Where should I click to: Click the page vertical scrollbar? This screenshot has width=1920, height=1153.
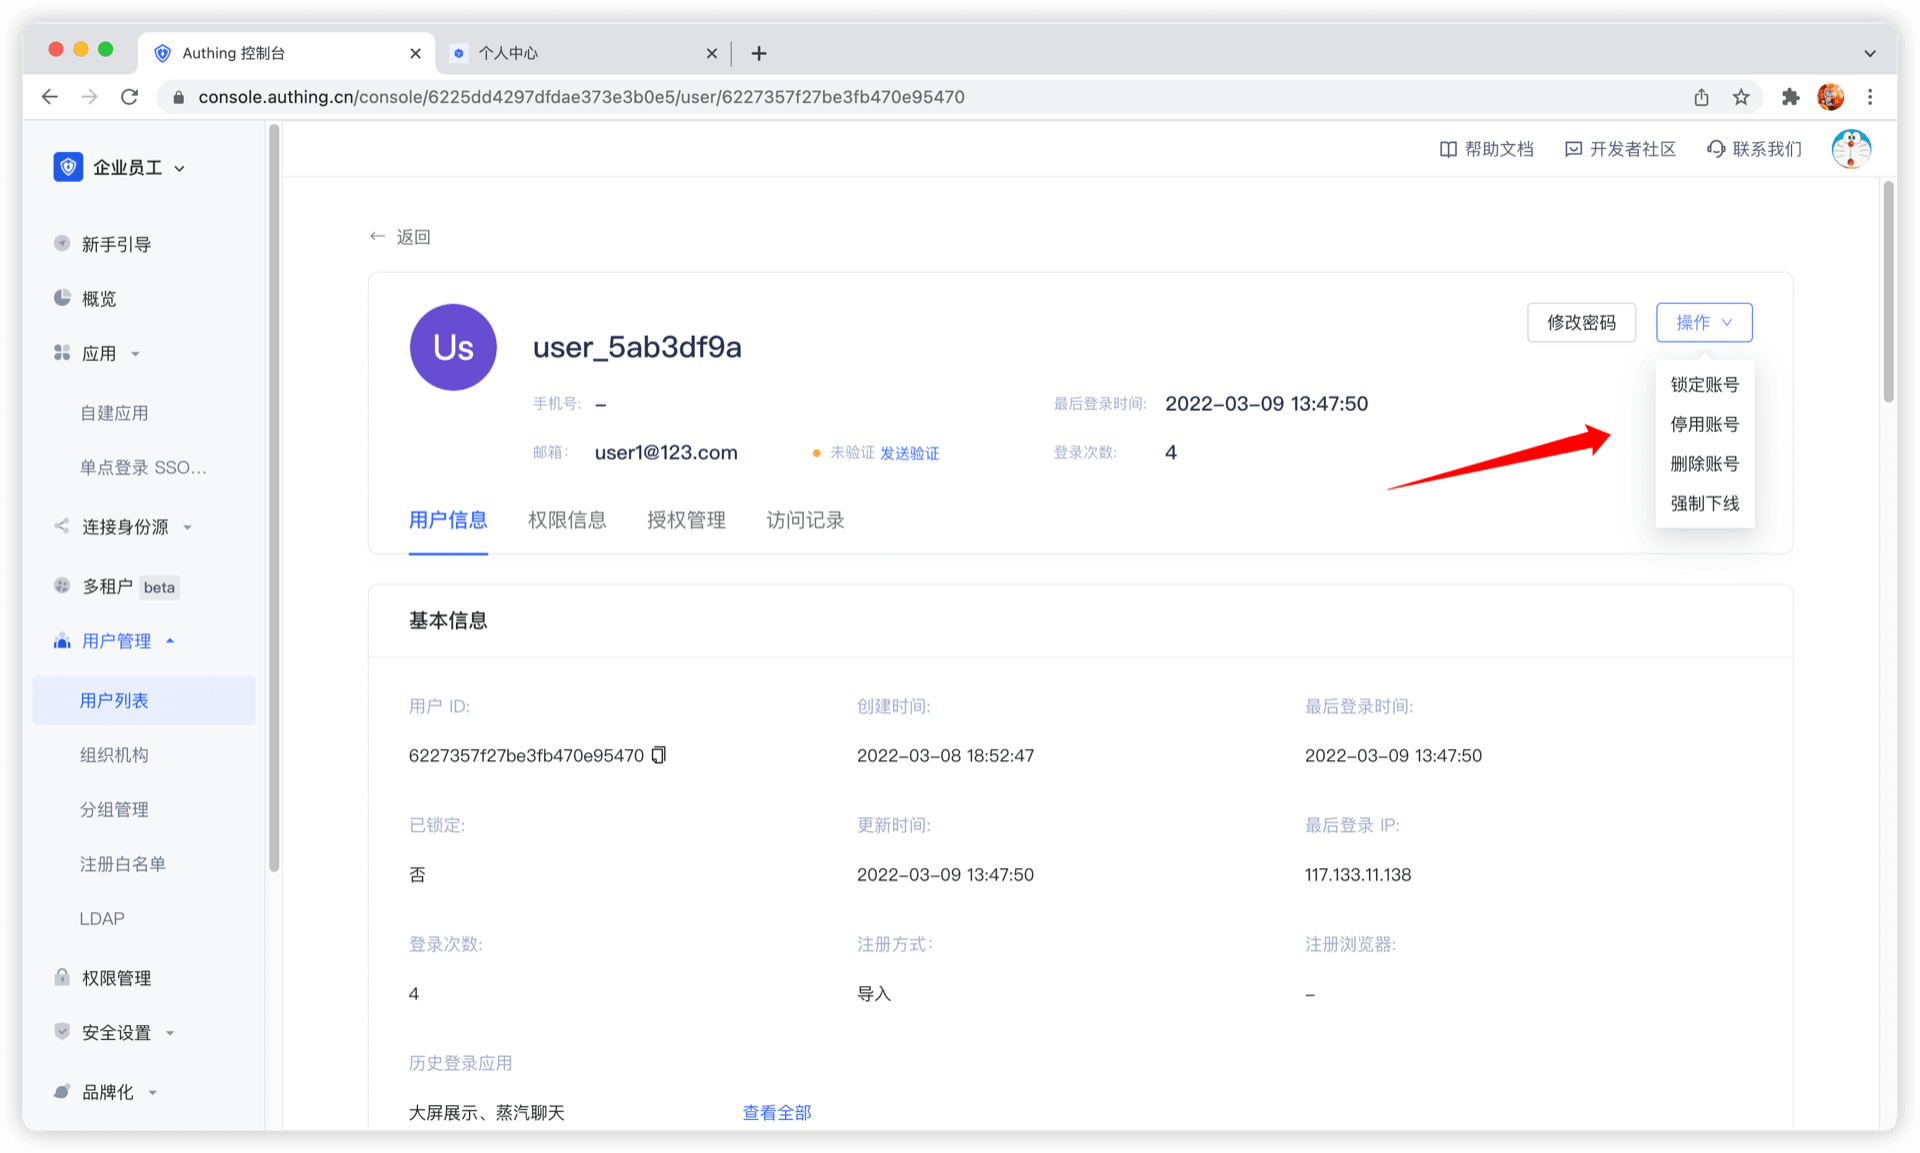[x=1888, y=292]
